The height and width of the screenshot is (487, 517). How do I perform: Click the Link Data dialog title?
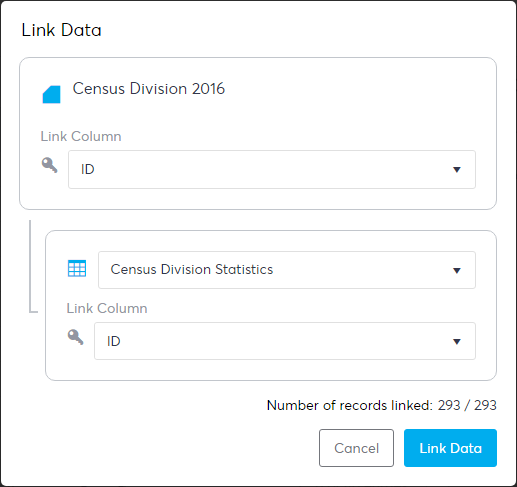coord(61,30)
